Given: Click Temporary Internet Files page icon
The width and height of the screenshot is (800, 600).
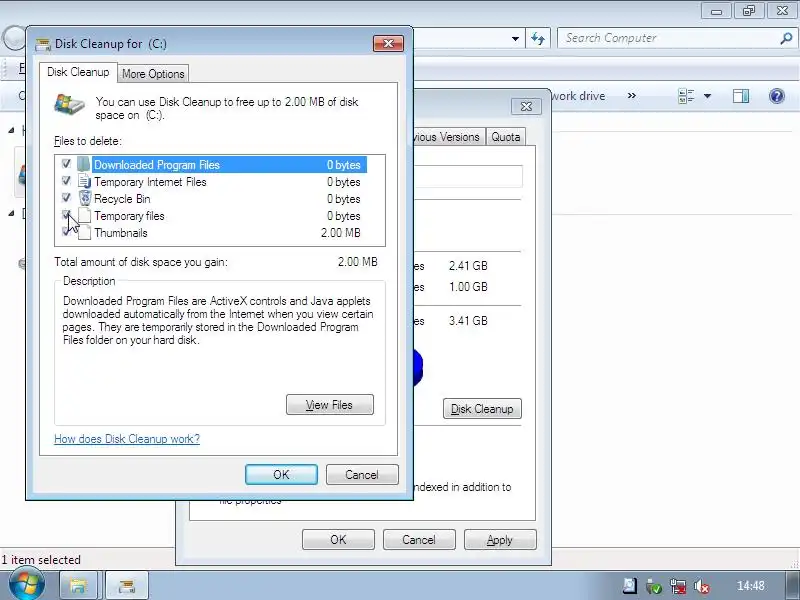Looking at the screenshot, I should pyautogui.click(x=84, y=181).
